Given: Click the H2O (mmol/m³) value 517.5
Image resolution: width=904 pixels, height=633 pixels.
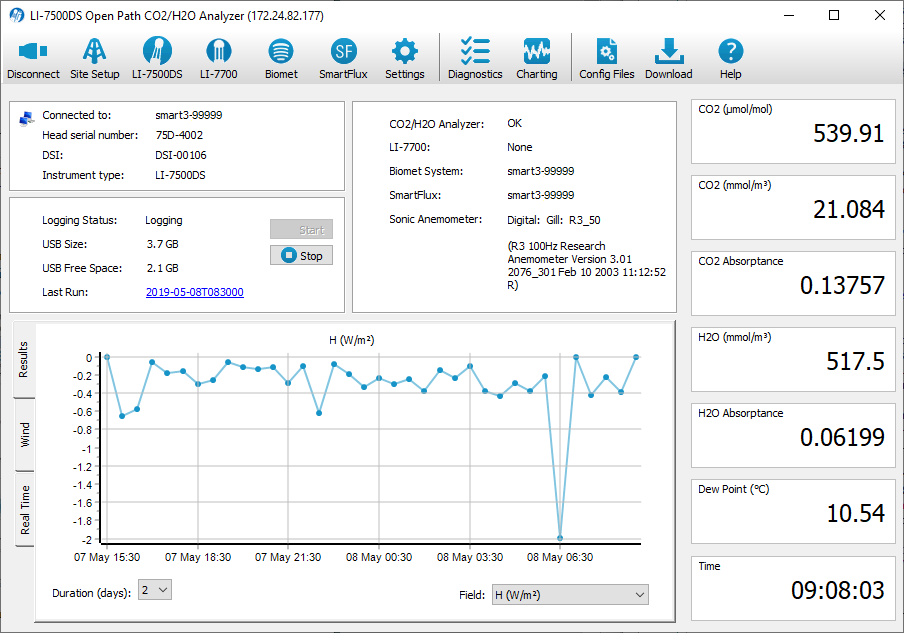Looking at the screenshot, I should click(x=855, y=361).
